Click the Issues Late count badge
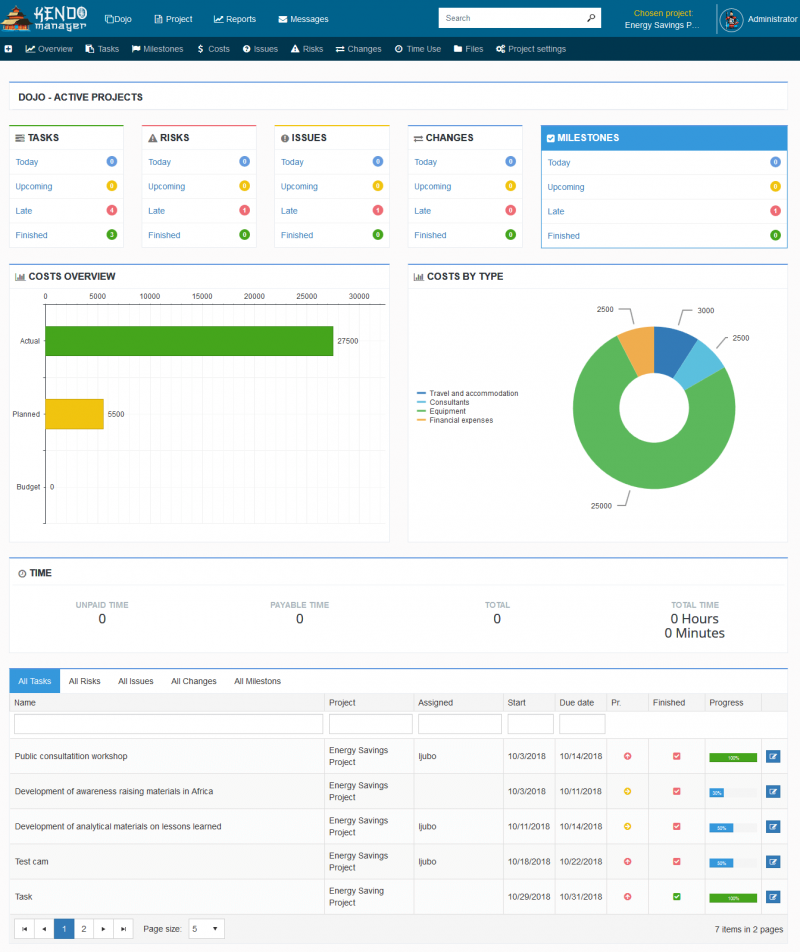This screenshot has height=952, width=800. click(378, 210)
